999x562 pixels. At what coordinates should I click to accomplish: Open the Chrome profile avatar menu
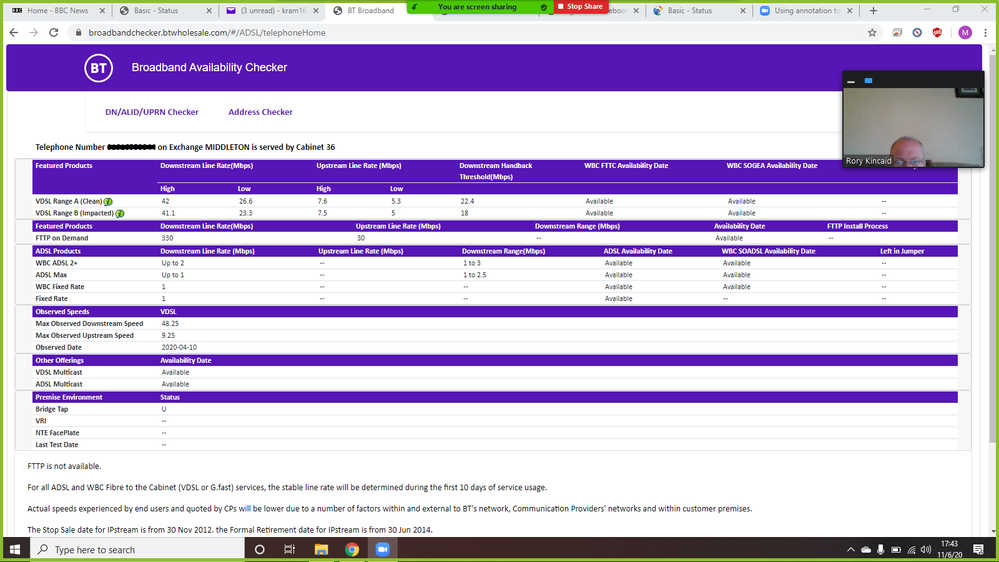click(x=964, y=33)
